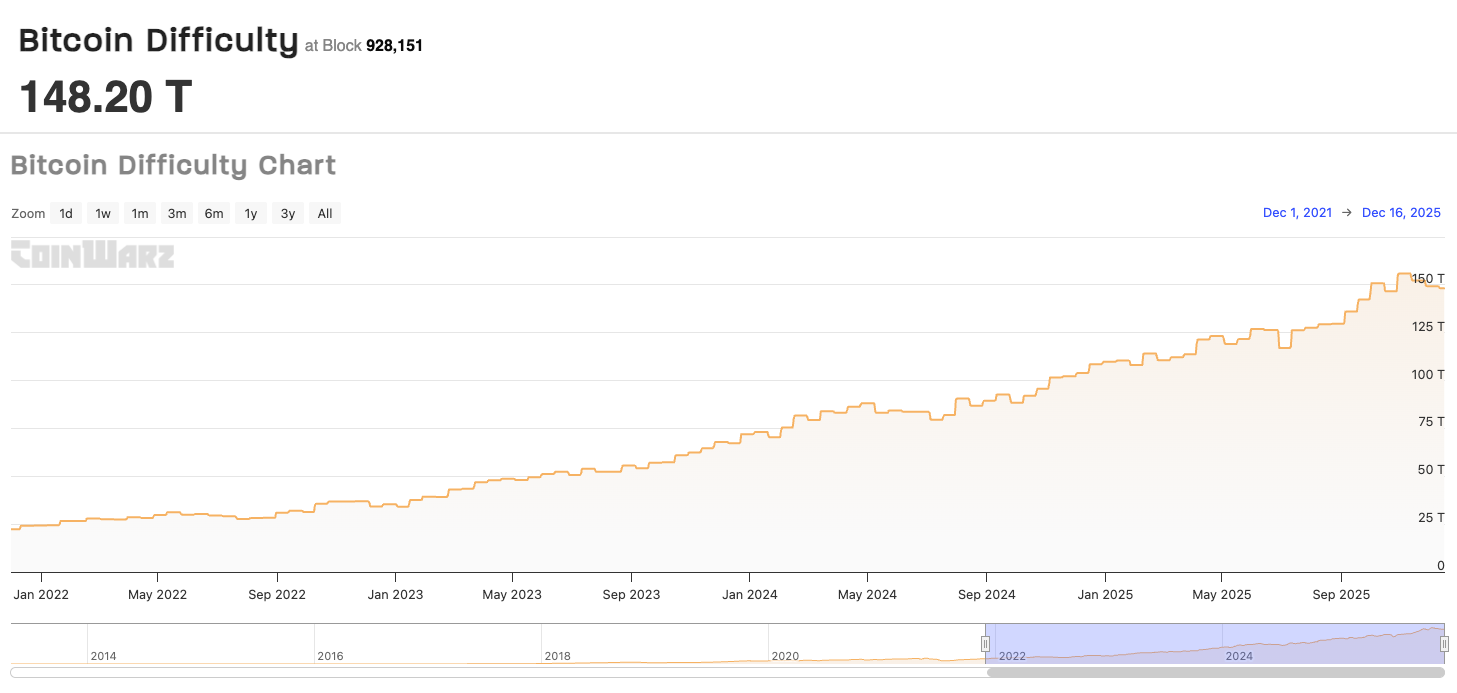Image resolution: width=1457 pixels, height=693 pixels.
Task: Edit the Dec 1, 2021 start date
Action: 1297,213
